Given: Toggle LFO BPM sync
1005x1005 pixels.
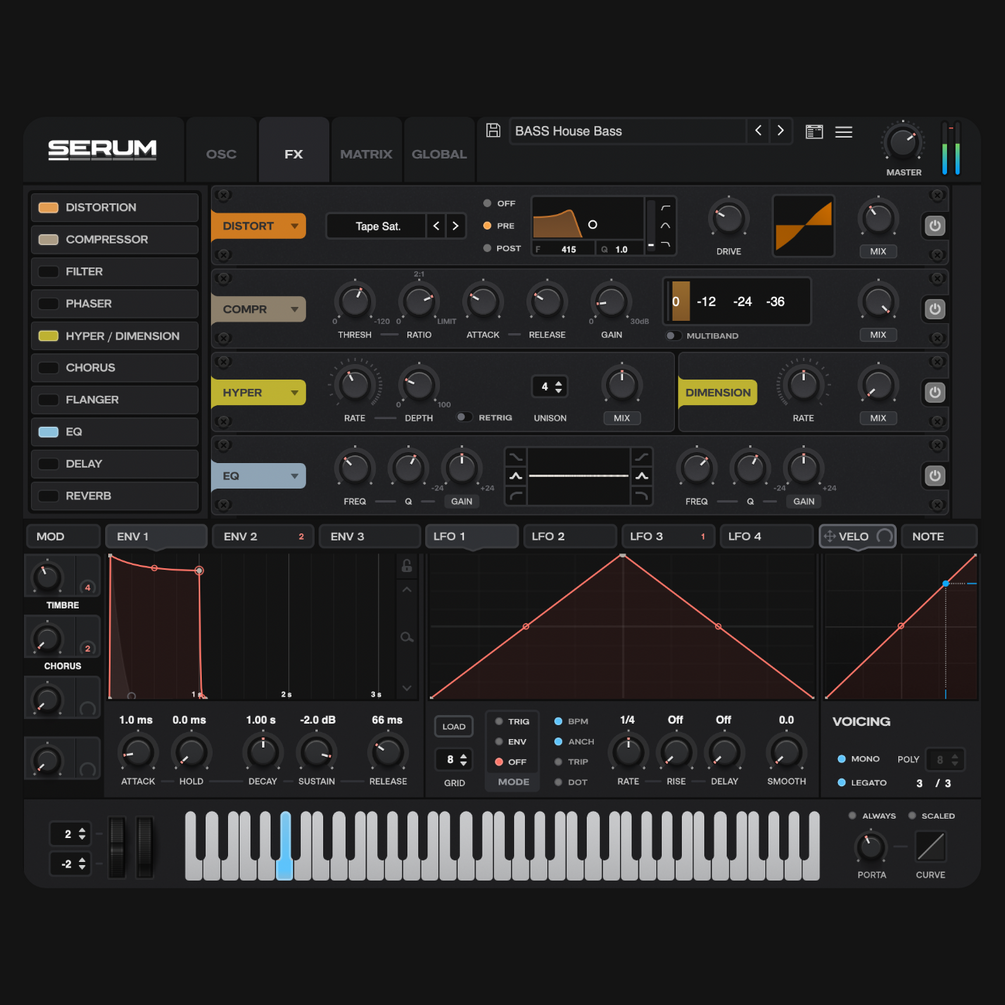Looking at the screenshot, I should 570,721.
